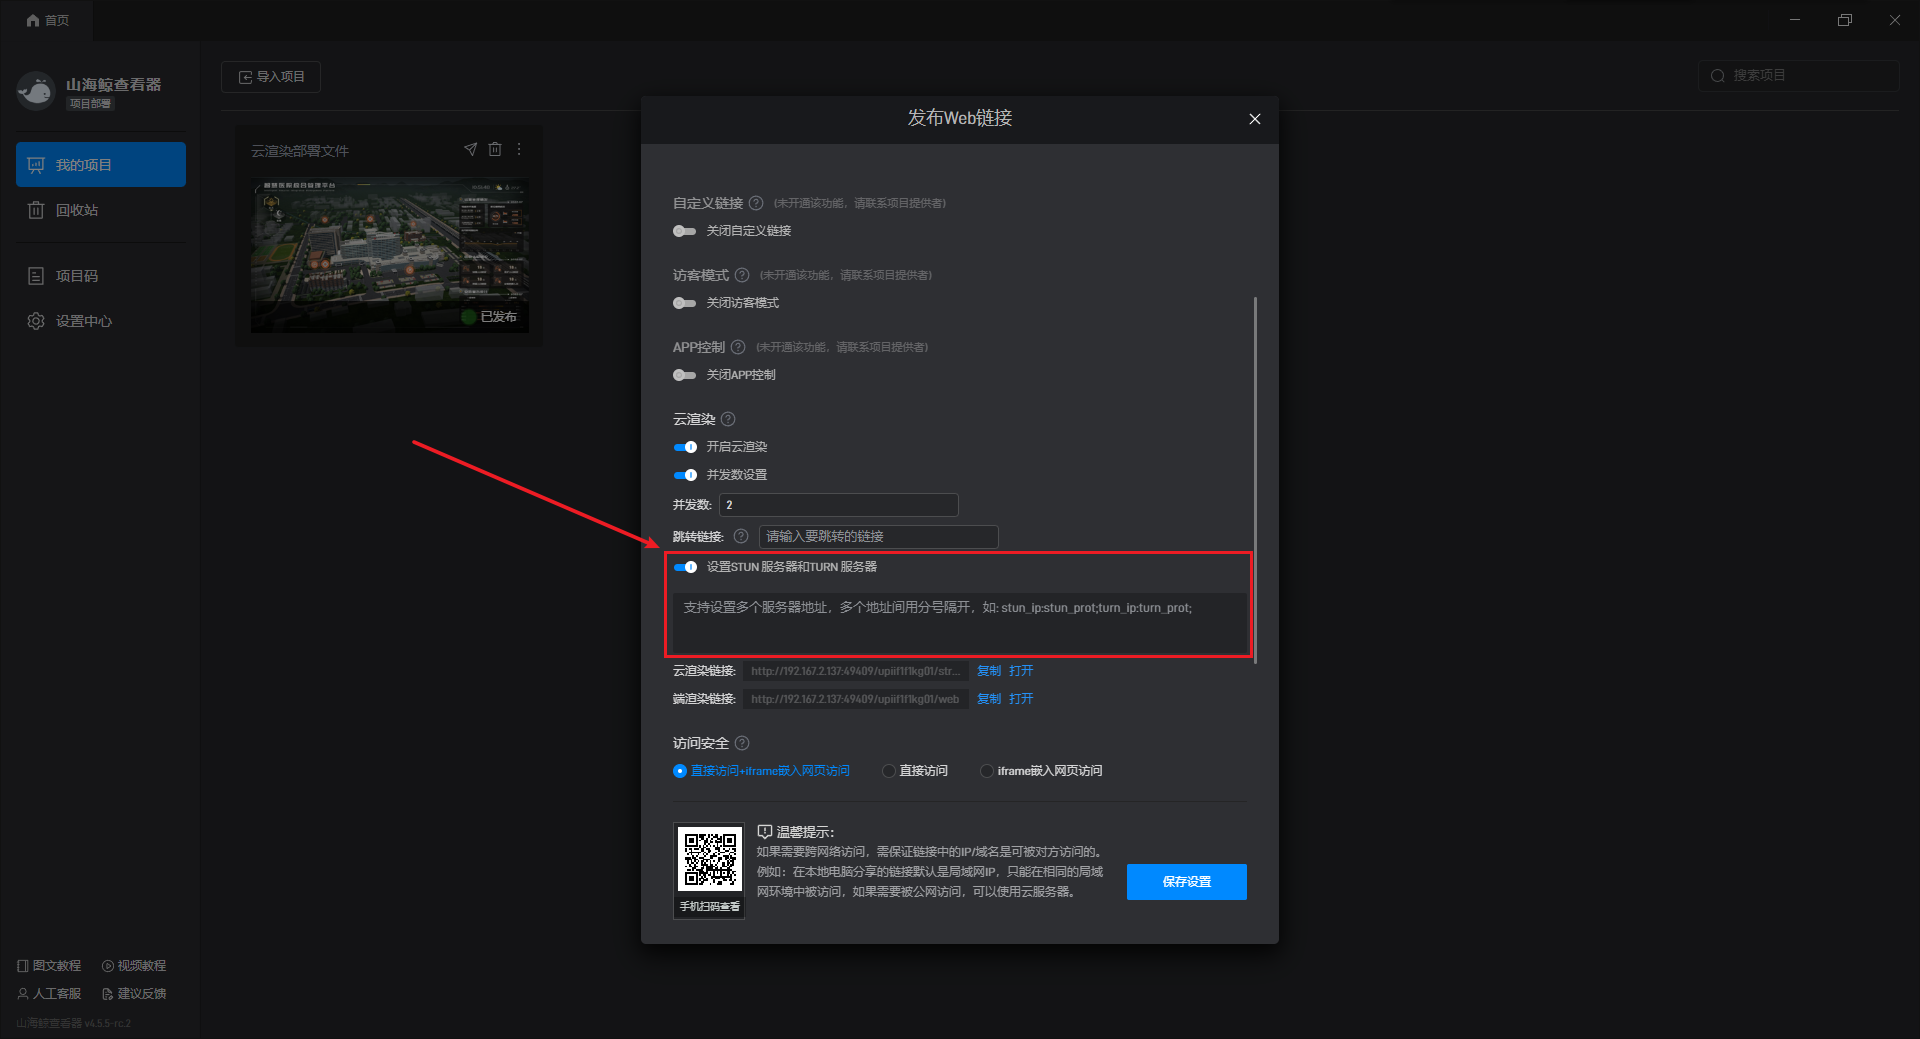Click the 项目部署 label under app name
The height and width of the screenshot is (1039, 1920).
pos(90,104)
